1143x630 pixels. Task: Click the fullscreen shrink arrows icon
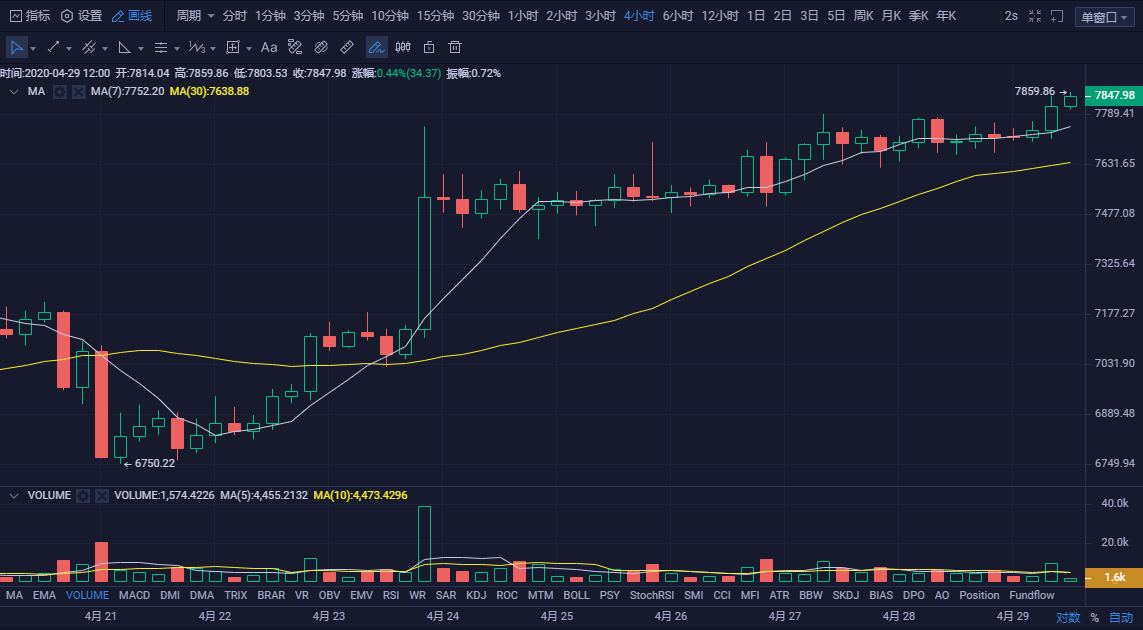tap(1034, 16)
